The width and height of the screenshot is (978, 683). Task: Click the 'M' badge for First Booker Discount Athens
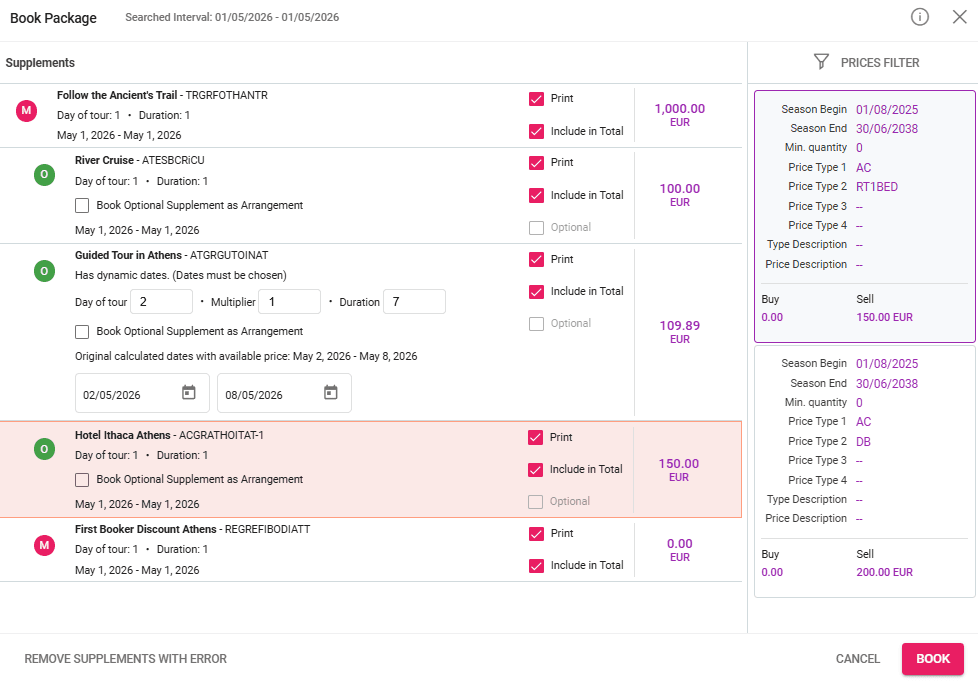pos(44,545)
